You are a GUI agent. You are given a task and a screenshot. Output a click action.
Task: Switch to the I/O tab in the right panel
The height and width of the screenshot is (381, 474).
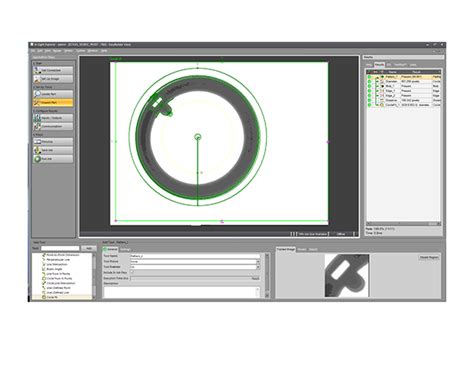tap(389, 65)
